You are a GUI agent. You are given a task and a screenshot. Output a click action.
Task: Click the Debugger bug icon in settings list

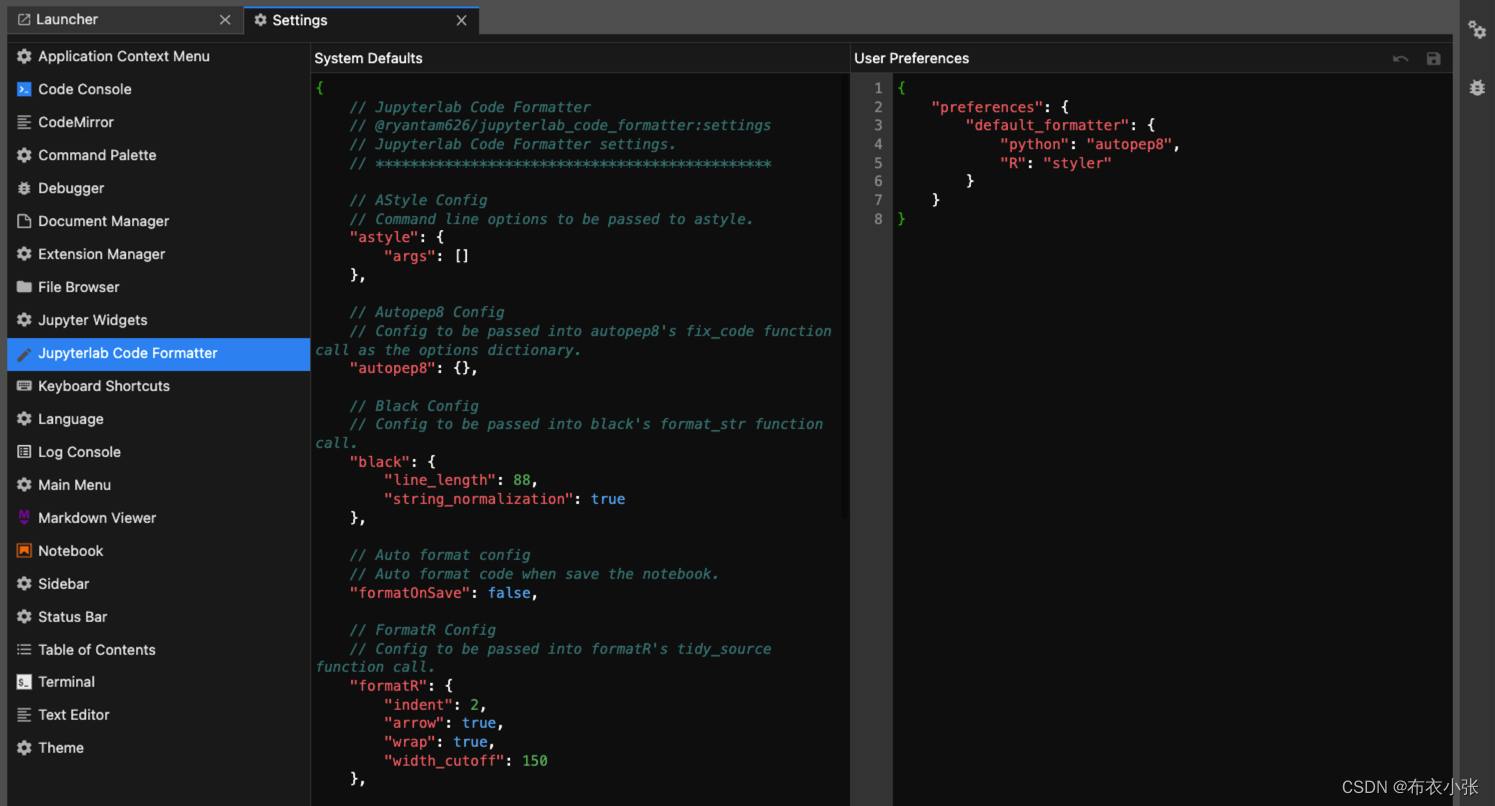pyautogui.click(x=24, y=189)
